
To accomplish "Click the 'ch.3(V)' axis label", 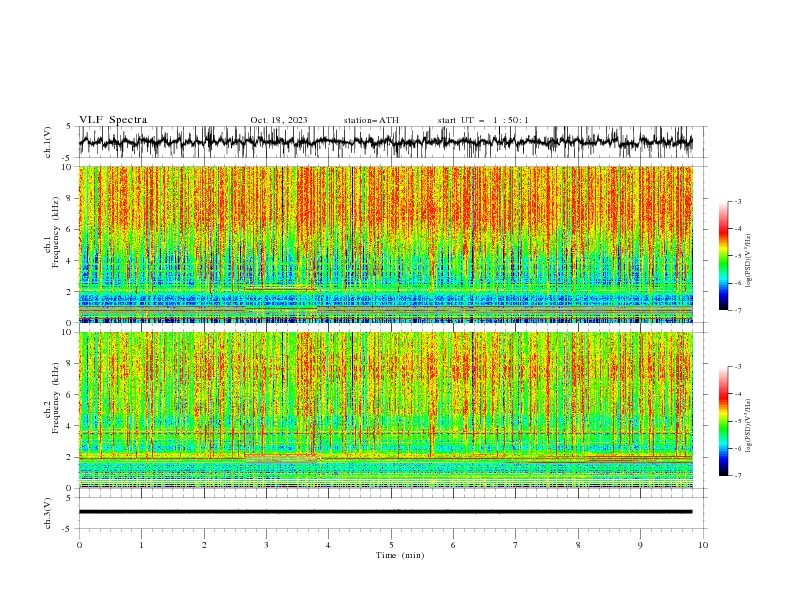I will (48, 513).
